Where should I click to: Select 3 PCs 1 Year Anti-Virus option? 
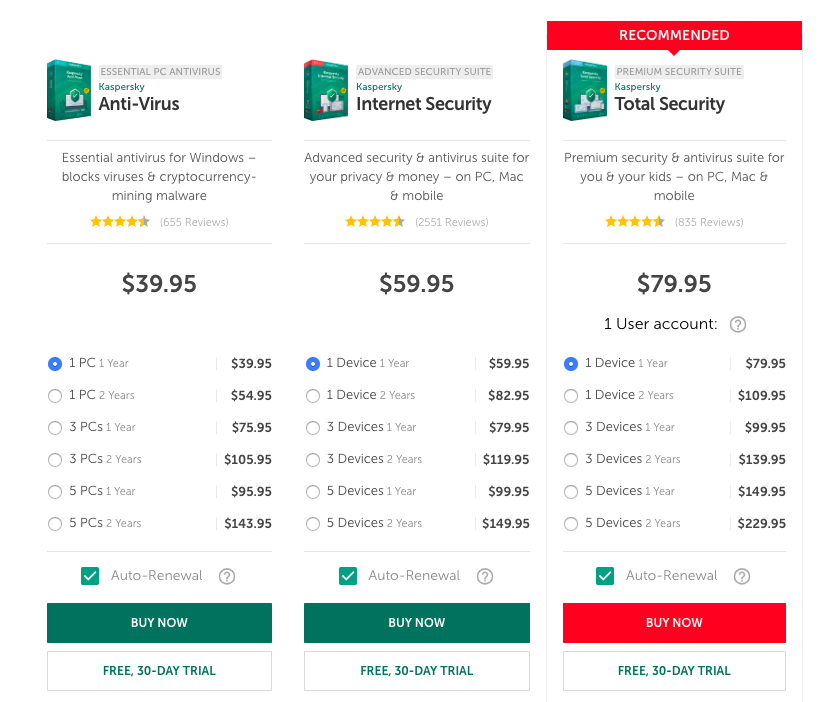click(55, 428)
